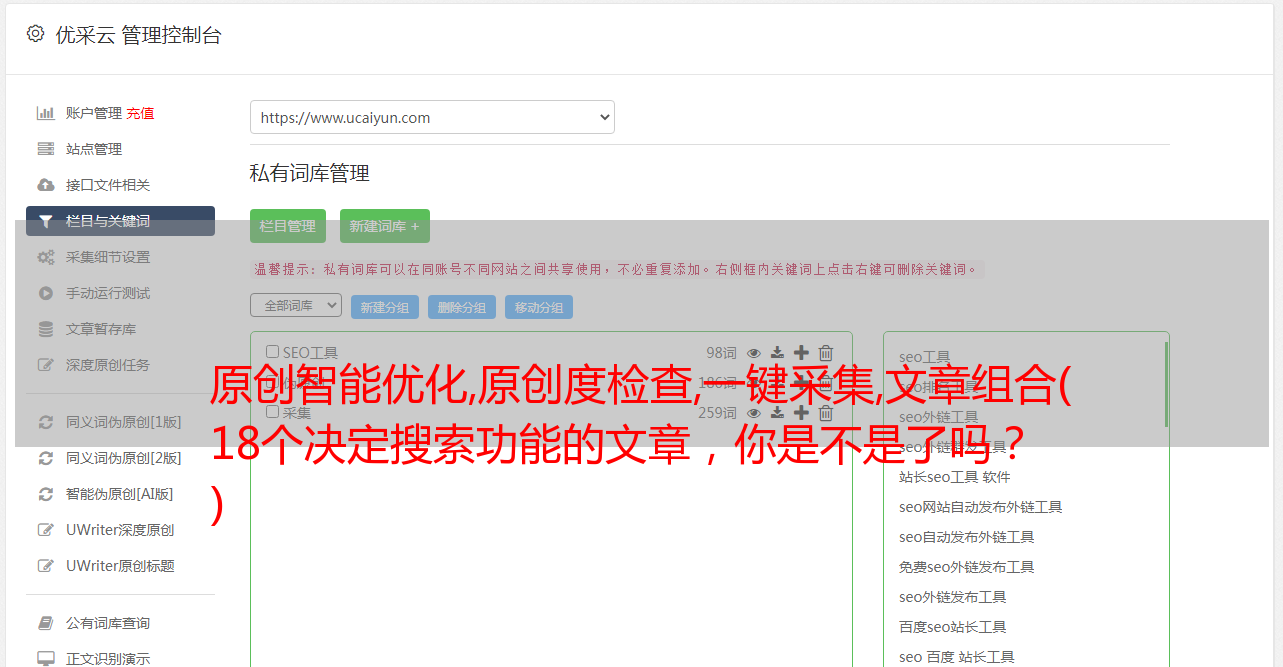Click the 新建词库 + button
The image size is (1283, 667).
(x=385, y=226)
